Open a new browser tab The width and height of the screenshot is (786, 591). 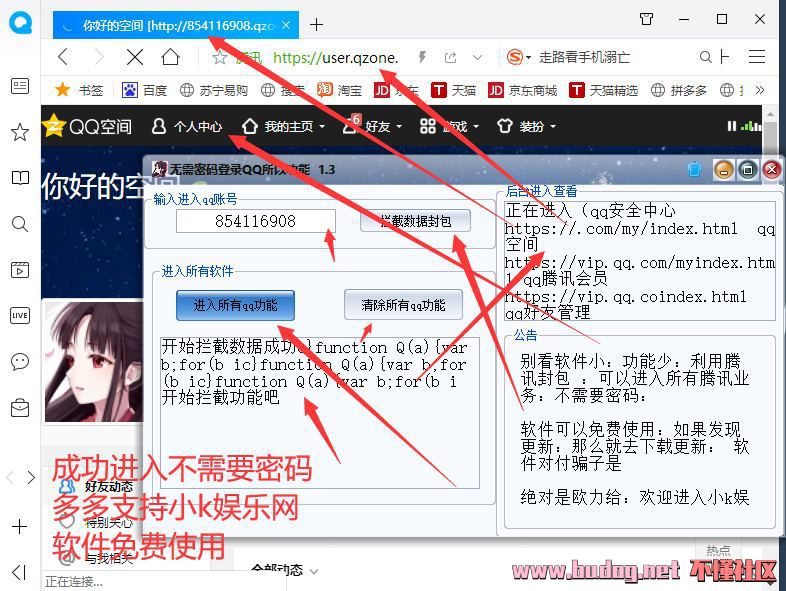(317, 24)
